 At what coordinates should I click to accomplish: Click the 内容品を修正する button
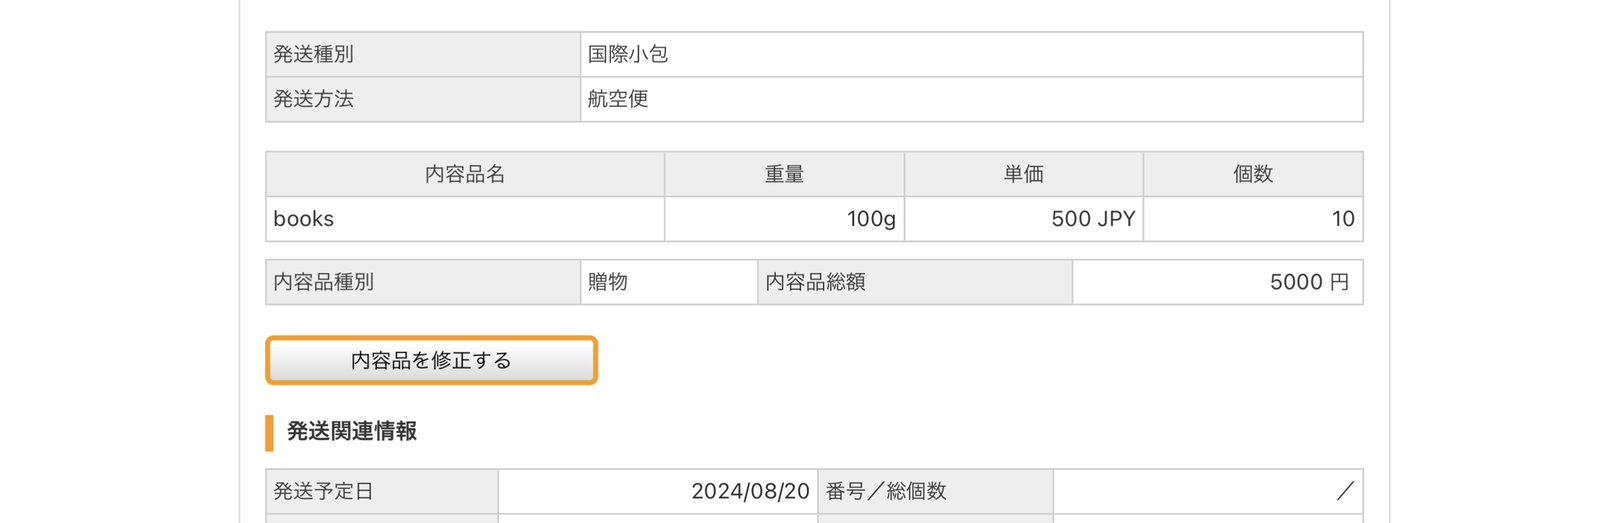[x=431, y=361]
